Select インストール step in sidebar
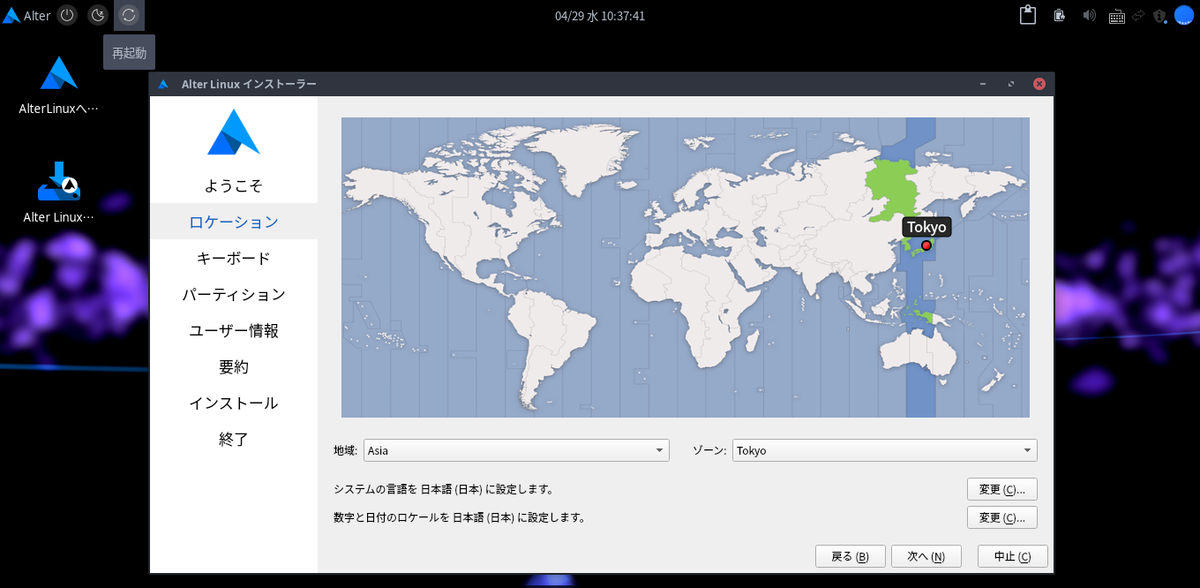This screenshot has height=588, width=1200. point(233,403)
